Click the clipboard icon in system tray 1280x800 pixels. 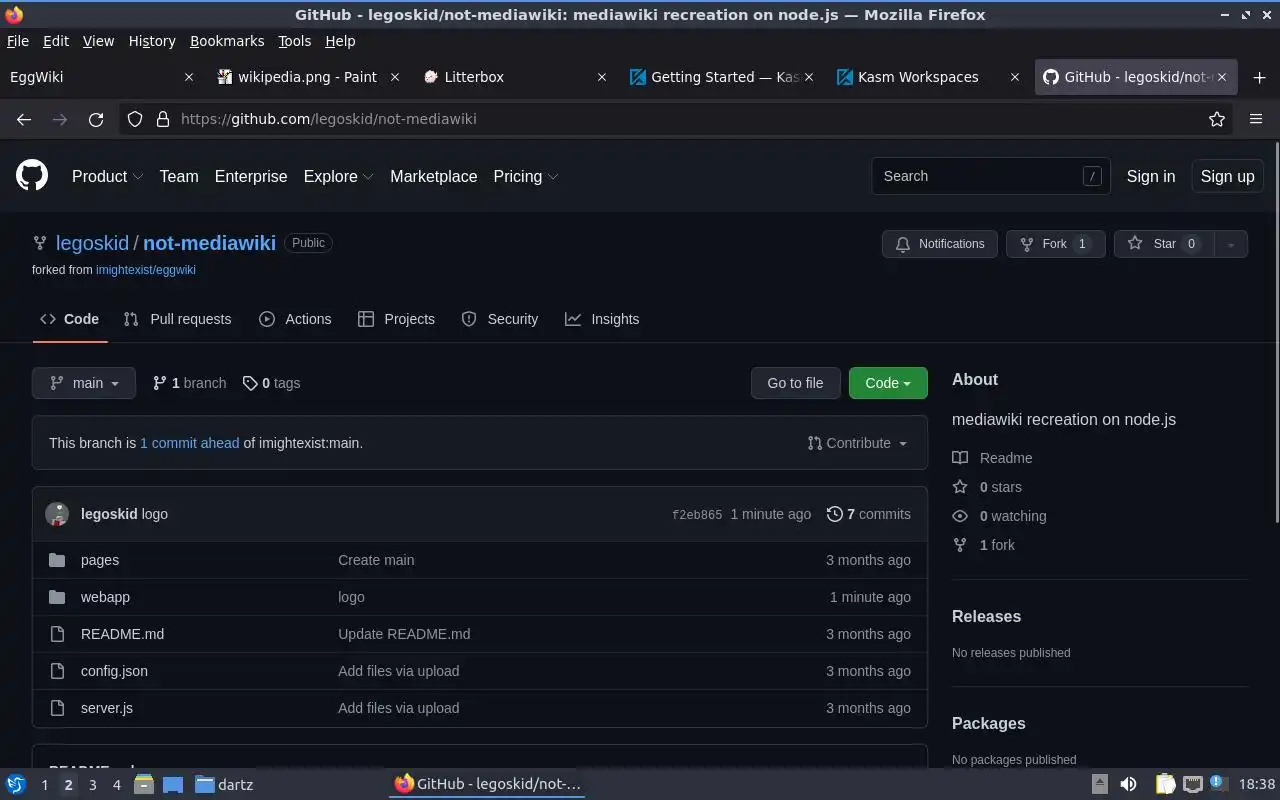(1165, 784)
